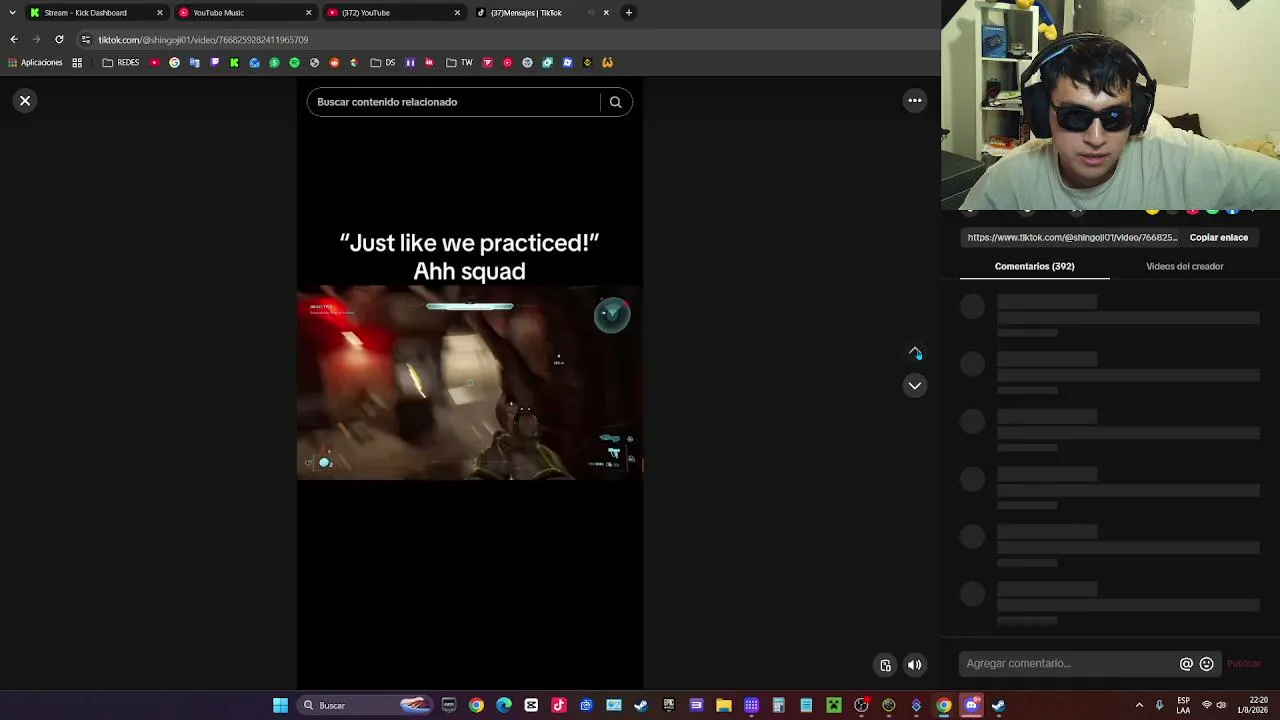The image size is (1280, 720).
Task: Switch to the 'Videos del creador' tab
Action: (1184, 267)
